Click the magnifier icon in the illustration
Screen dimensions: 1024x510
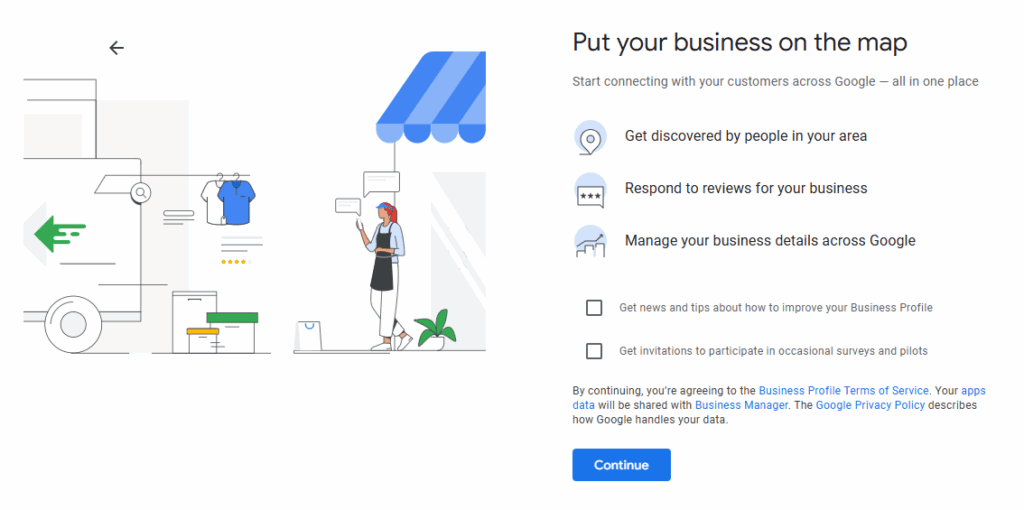coord(140,193)
